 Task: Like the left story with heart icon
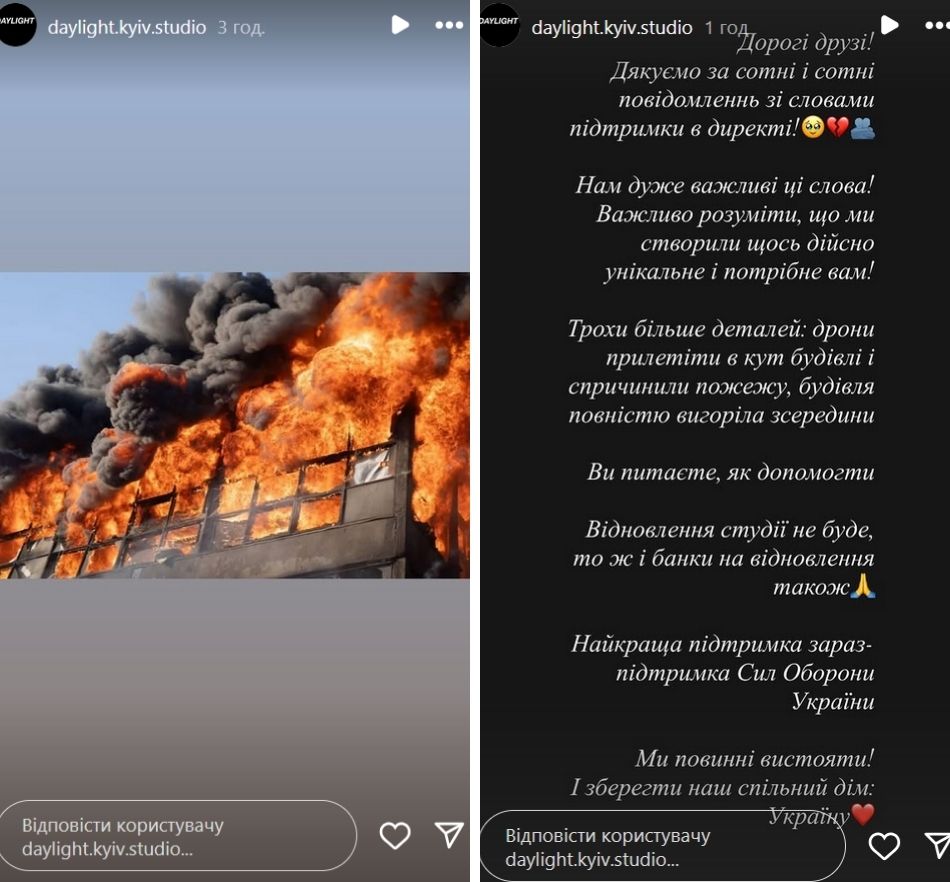[x=395, y=835]
